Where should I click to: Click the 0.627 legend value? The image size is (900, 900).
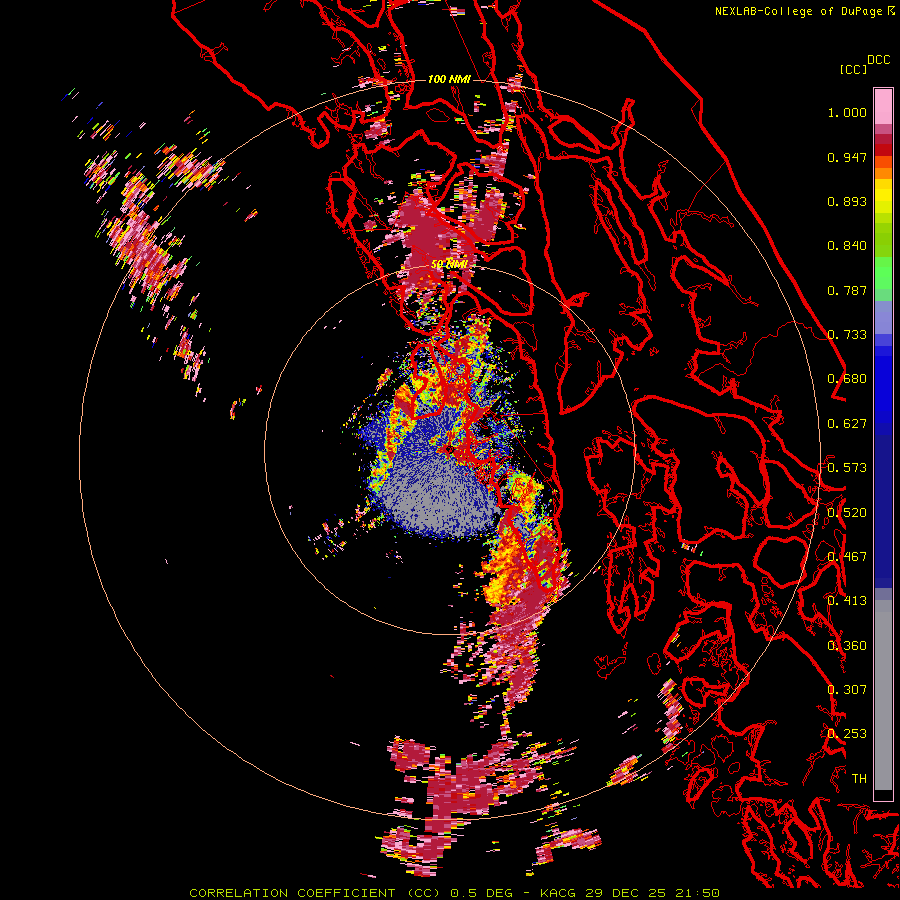847,424
